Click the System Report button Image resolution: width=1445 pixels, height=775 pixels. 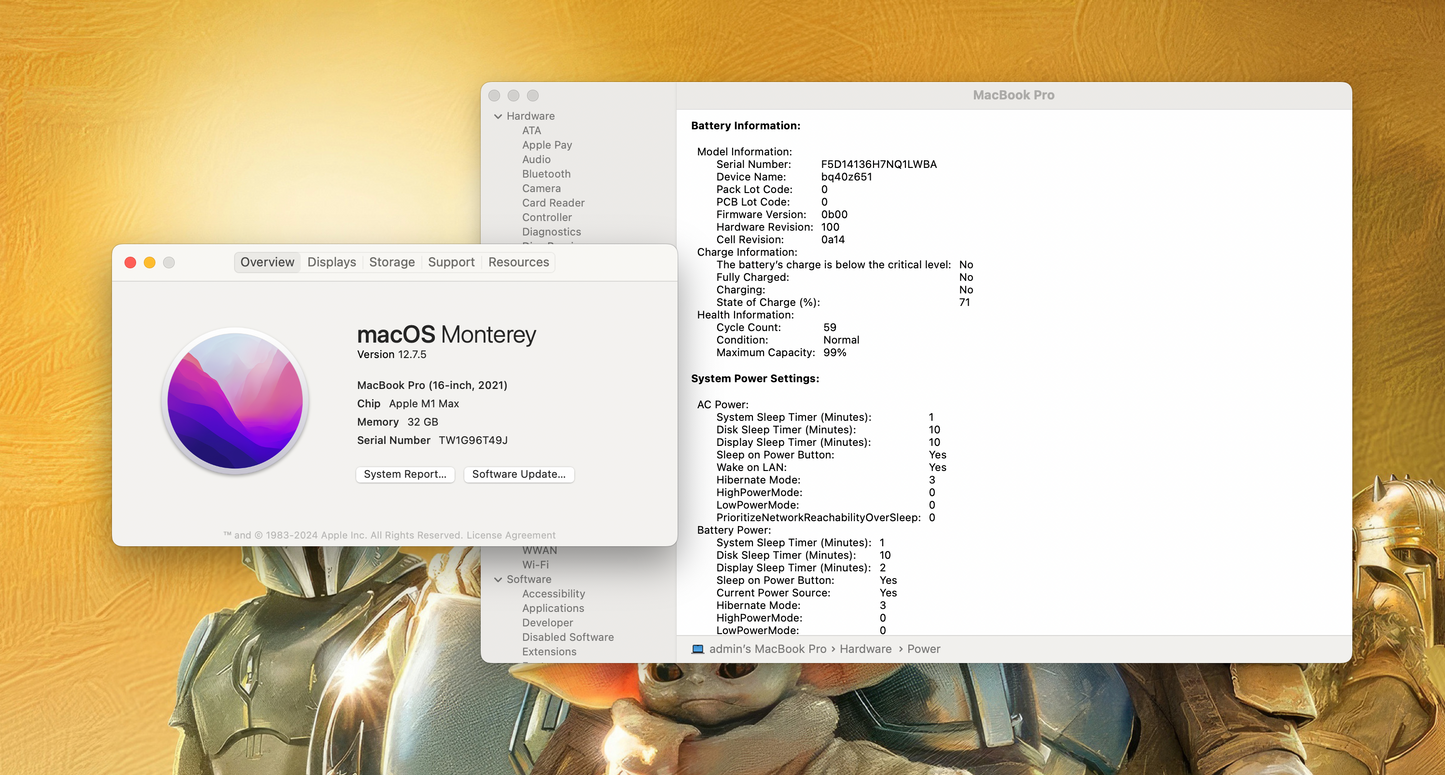(x=405, y=474)
